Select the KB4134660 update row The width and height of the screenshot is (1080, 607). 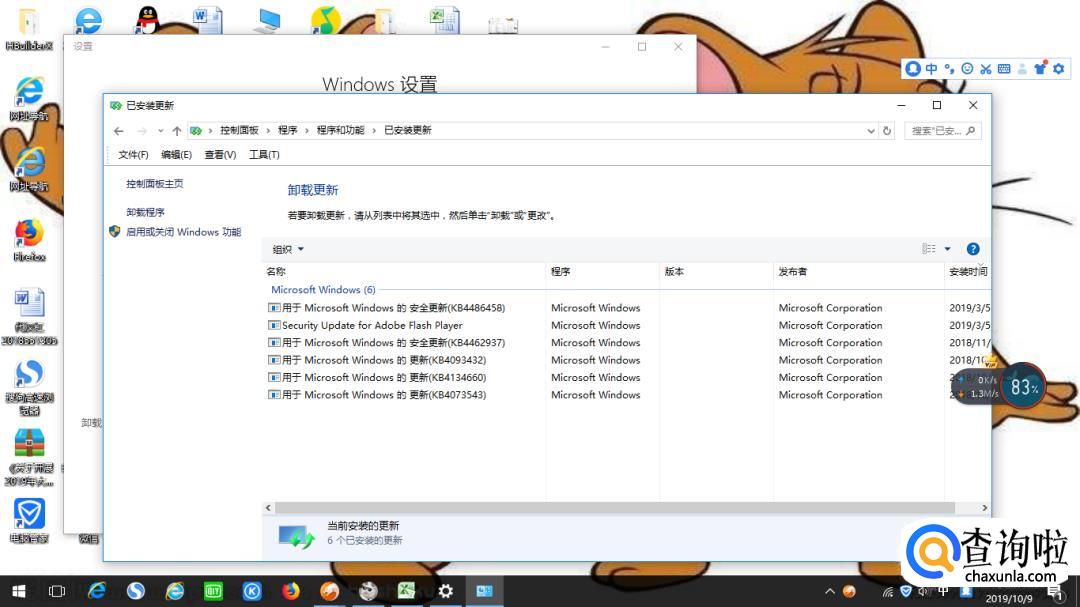pyautogui.click(x=377, y=378)
